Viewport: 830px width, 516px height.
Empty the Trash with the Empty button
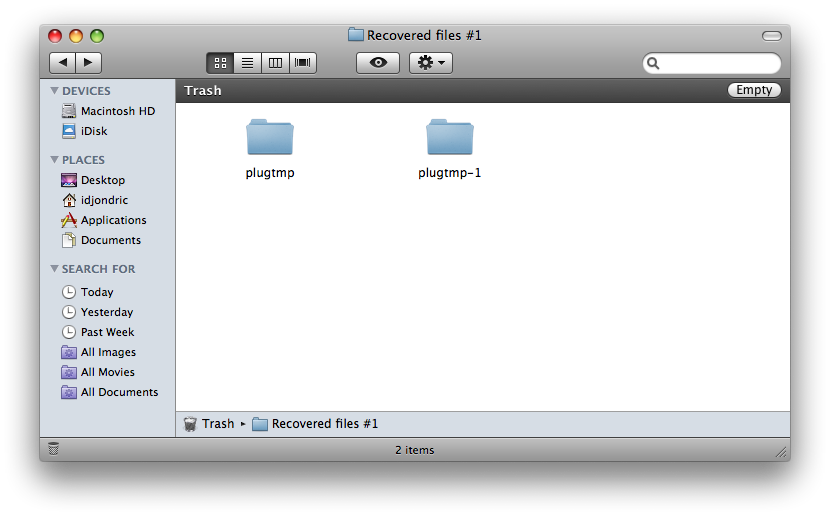(754, 90)
